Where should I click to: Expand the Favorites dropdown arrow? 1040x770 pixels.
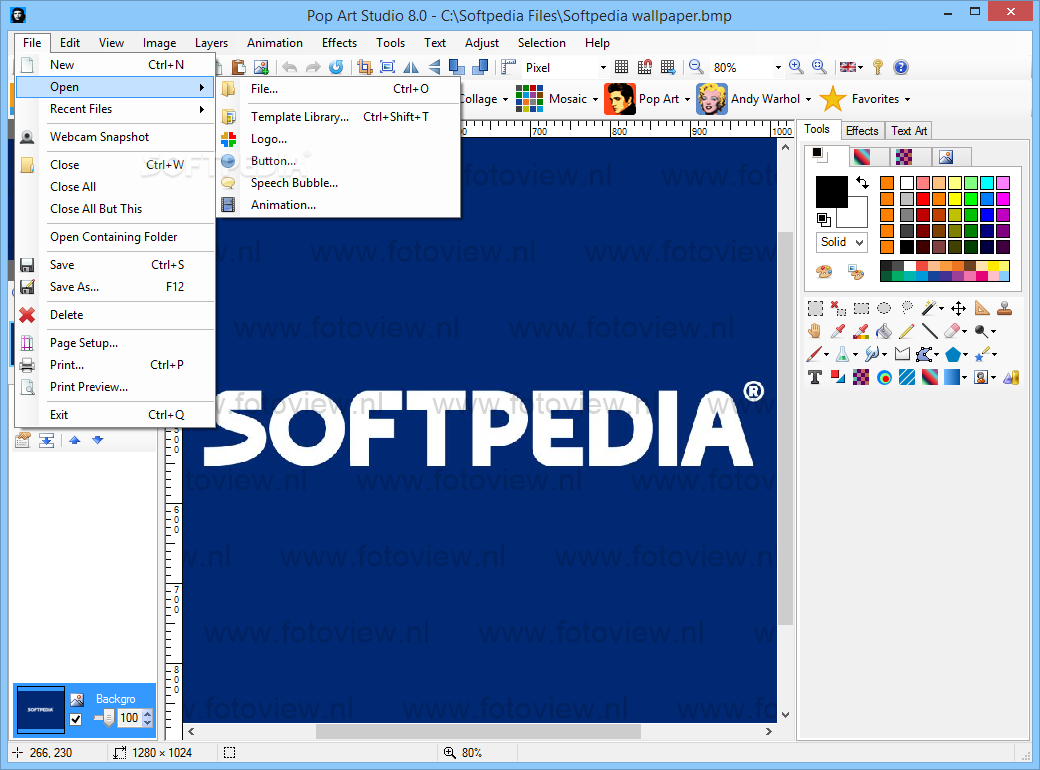[x=907, y=99]
